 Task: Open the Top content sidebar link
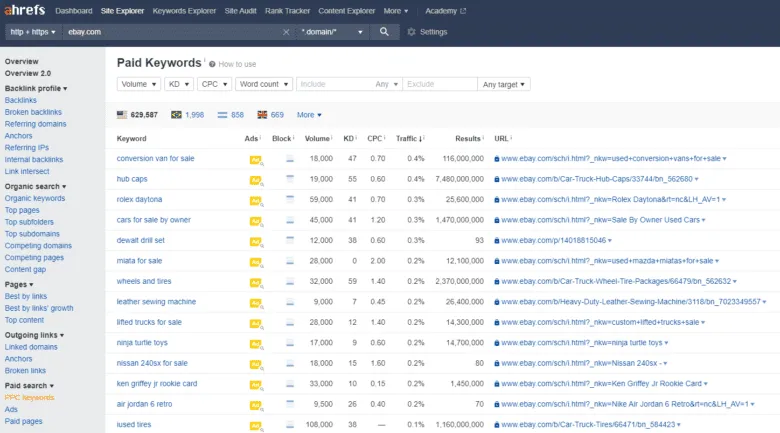tap(24, 321)
